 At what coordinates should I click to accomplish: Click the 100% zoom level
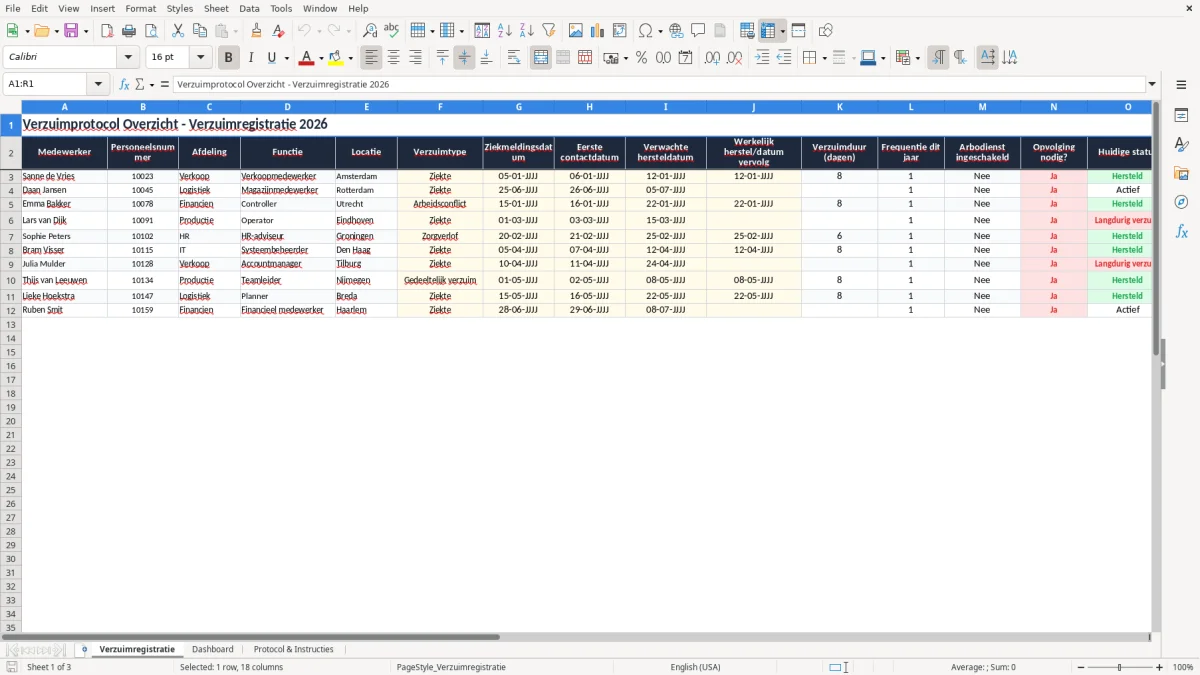tap(1183, 667)
